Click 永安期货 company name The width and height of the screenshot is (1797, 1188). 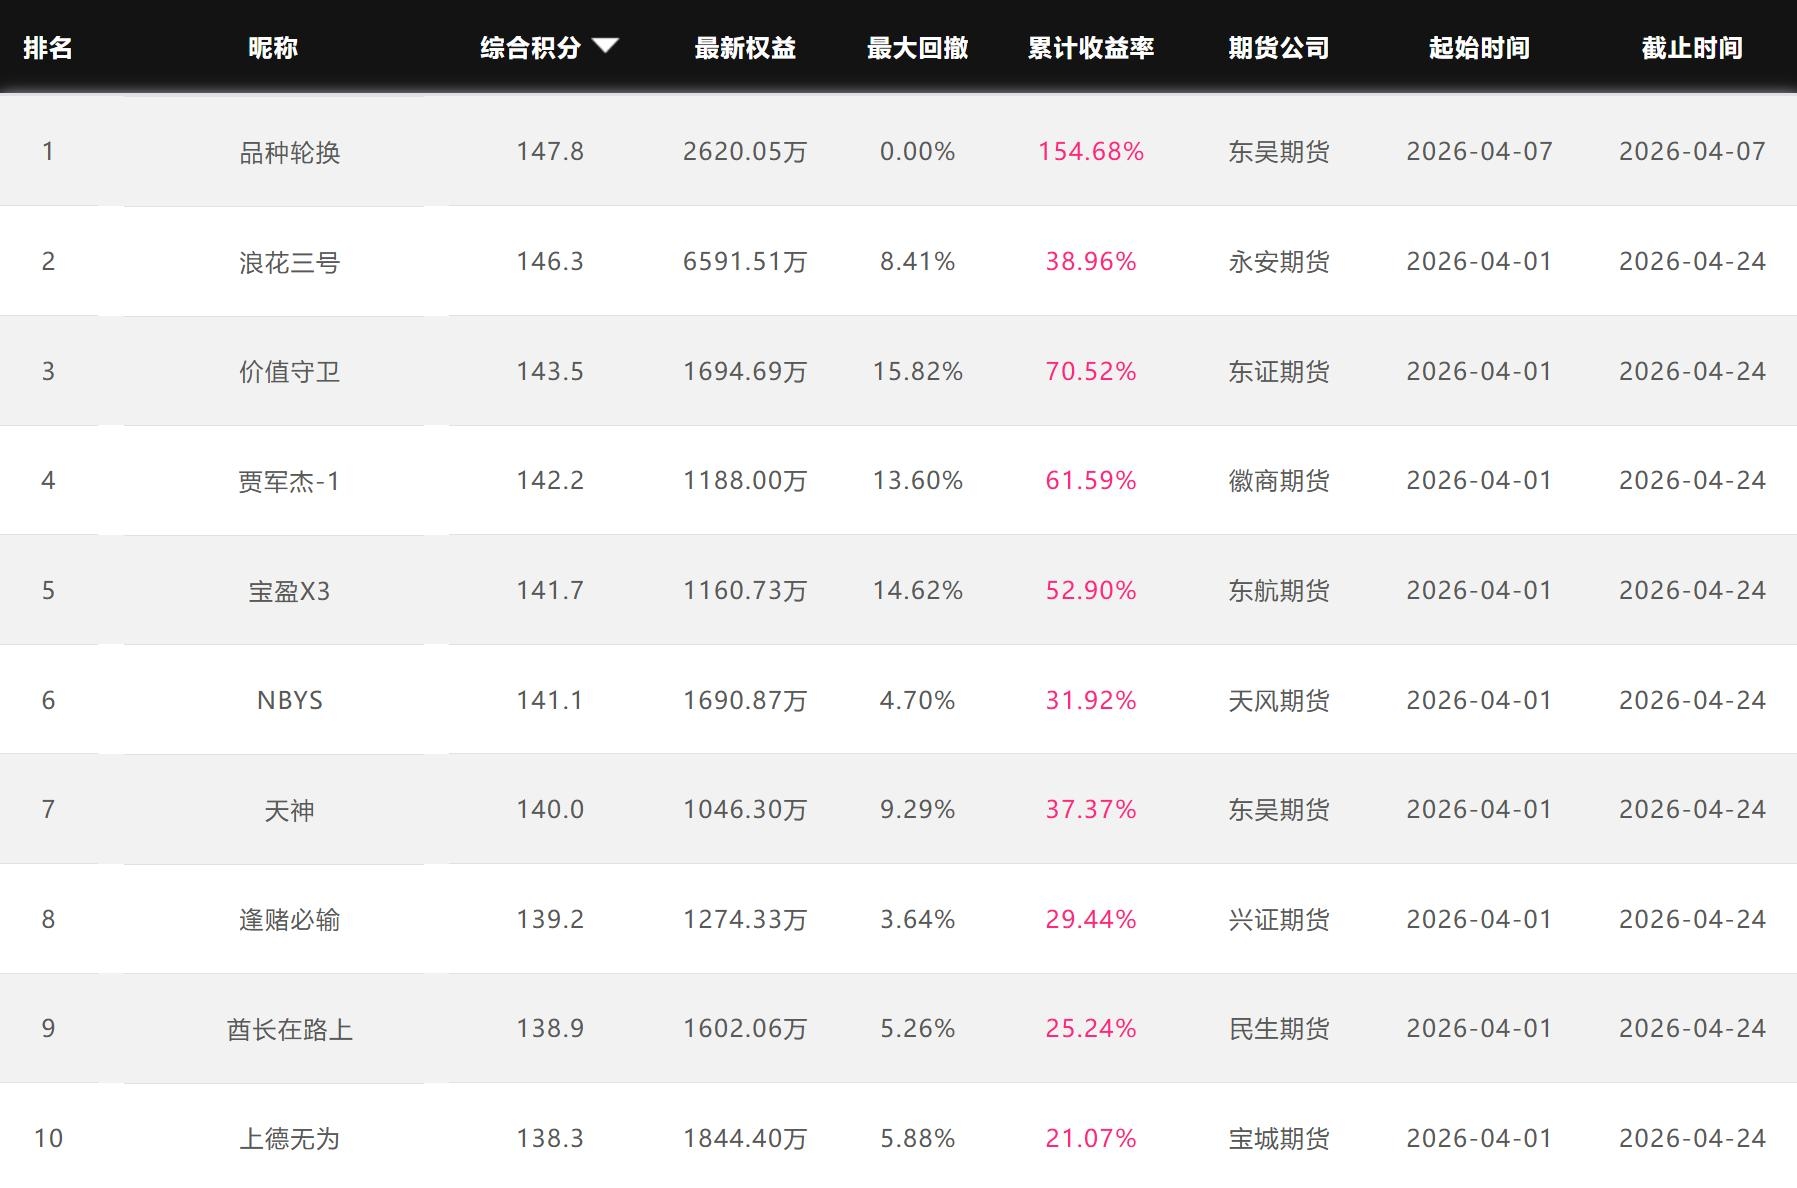pyautogui.click(x=1279, y=262)
